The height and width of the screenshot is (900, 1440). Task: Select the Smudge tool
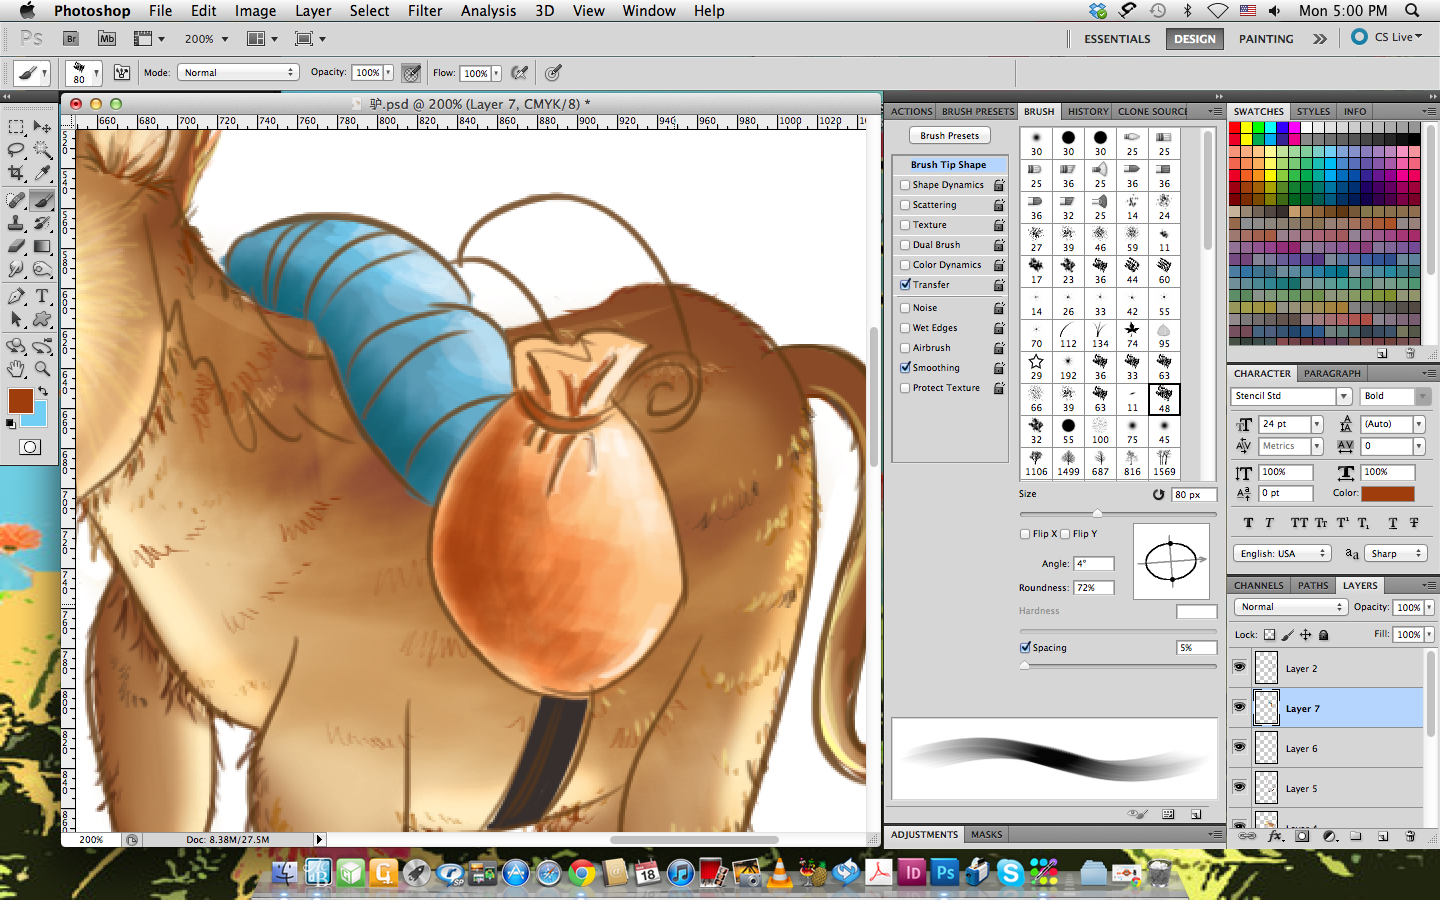[16, 269]
